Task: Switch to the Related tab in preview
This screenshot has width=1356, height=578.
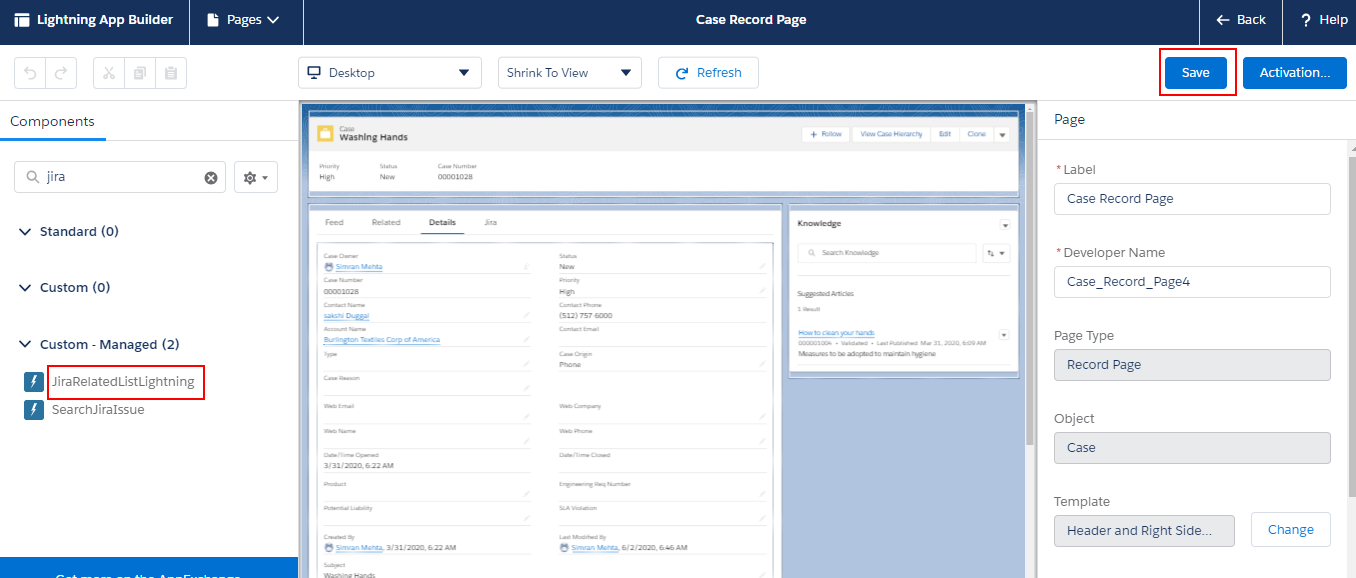Action: pyautogui.click(x=386, y=222)
